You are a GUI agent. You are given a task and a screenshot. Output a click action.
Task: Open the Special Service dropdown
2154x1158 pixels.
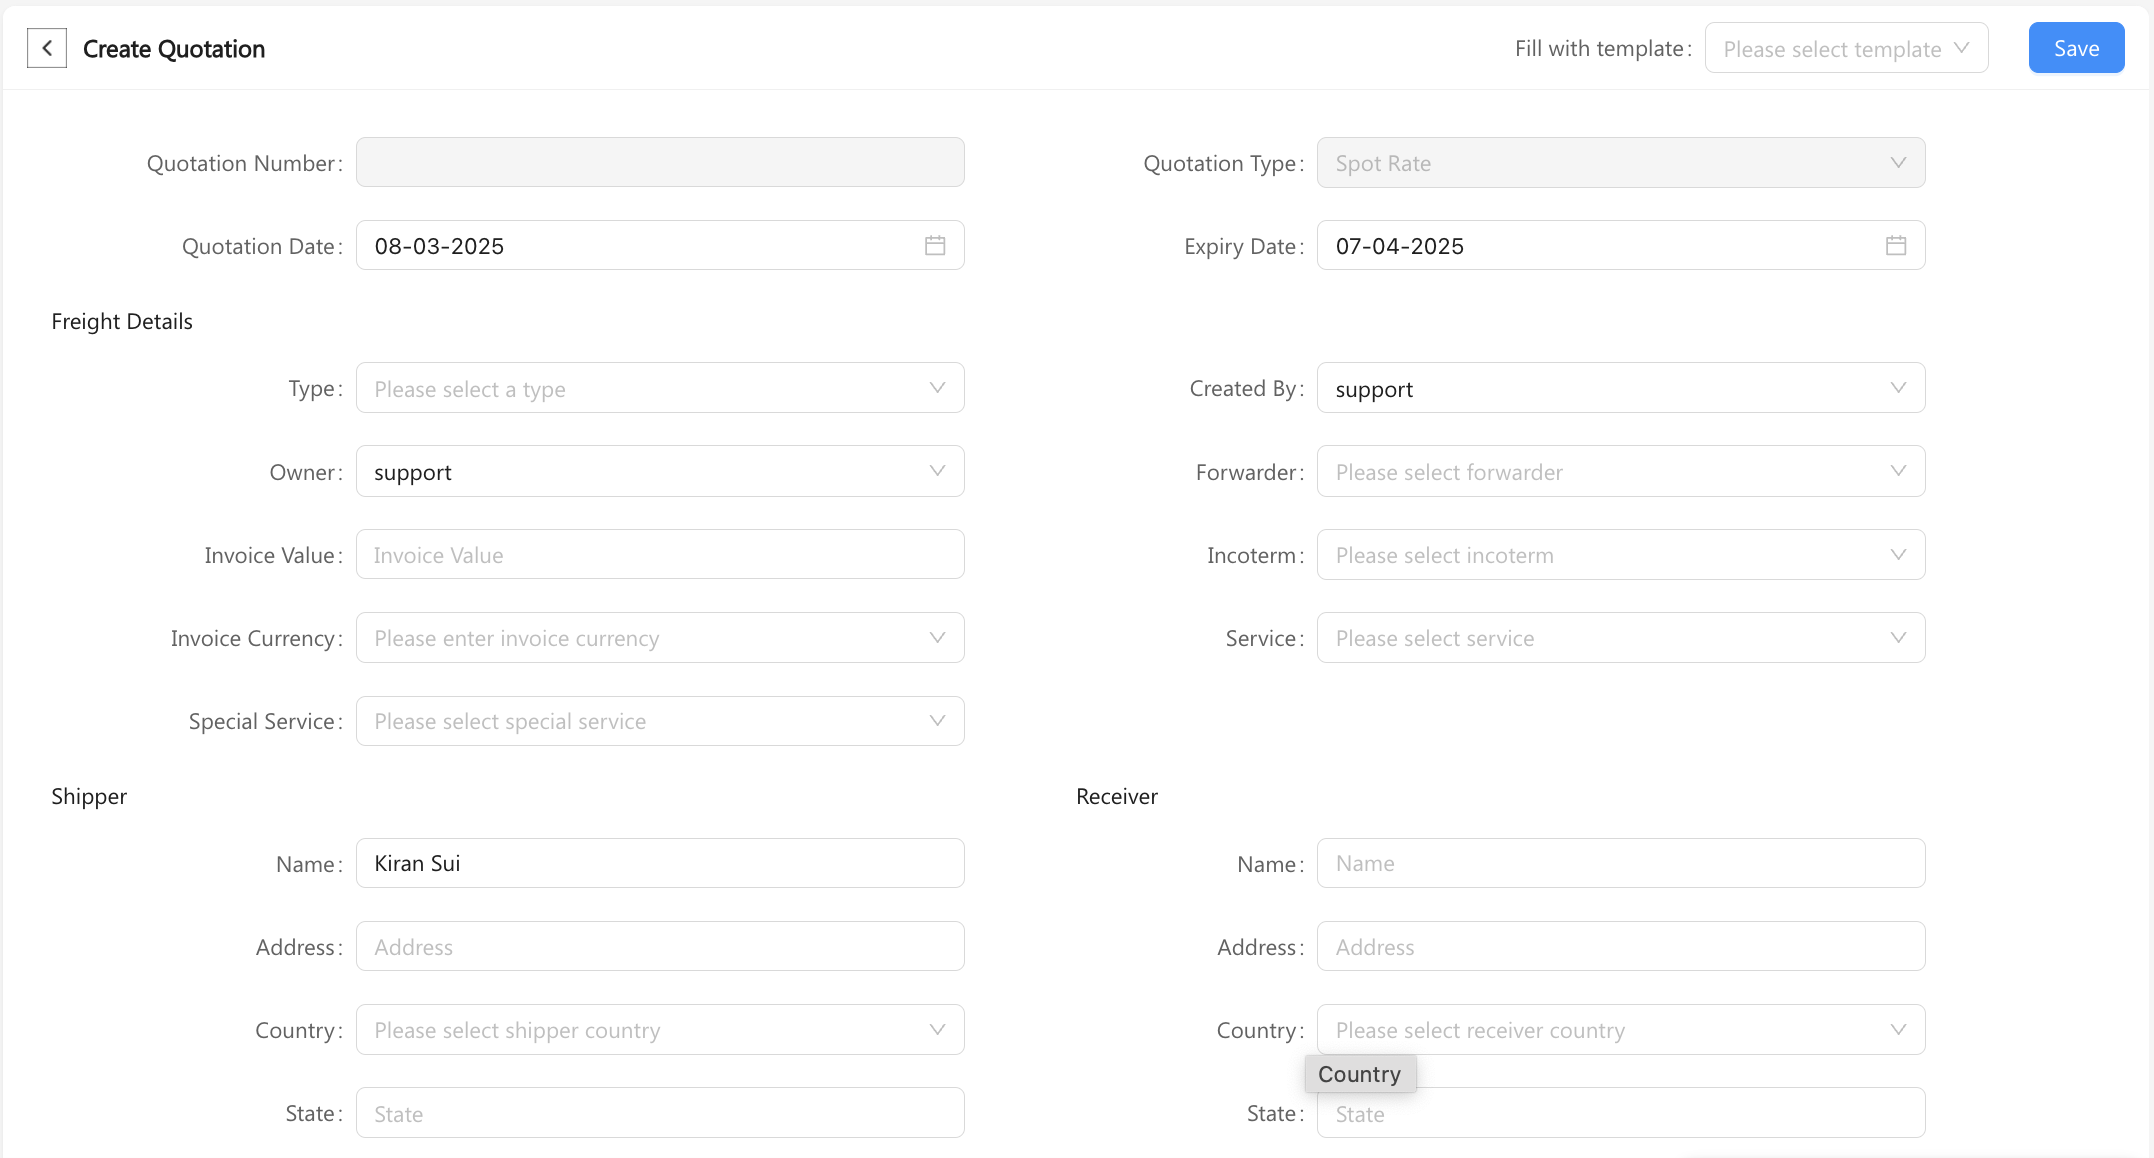[x=660, y=721]
